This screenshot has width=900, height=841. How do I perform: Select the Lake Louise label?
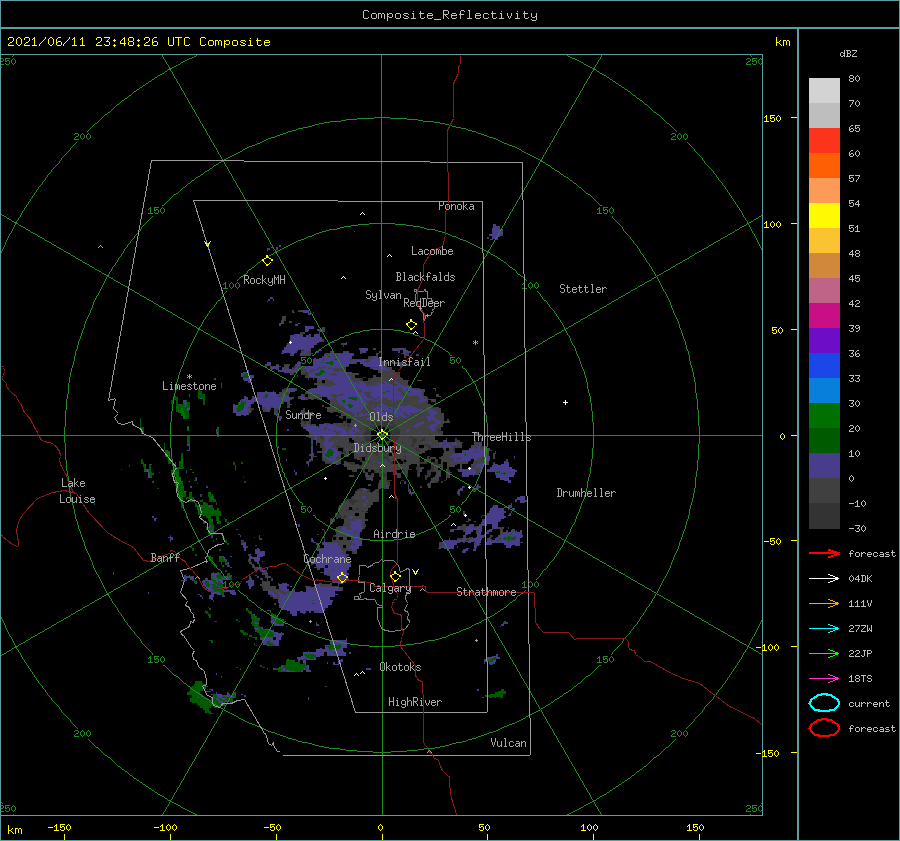click(77, 491)
